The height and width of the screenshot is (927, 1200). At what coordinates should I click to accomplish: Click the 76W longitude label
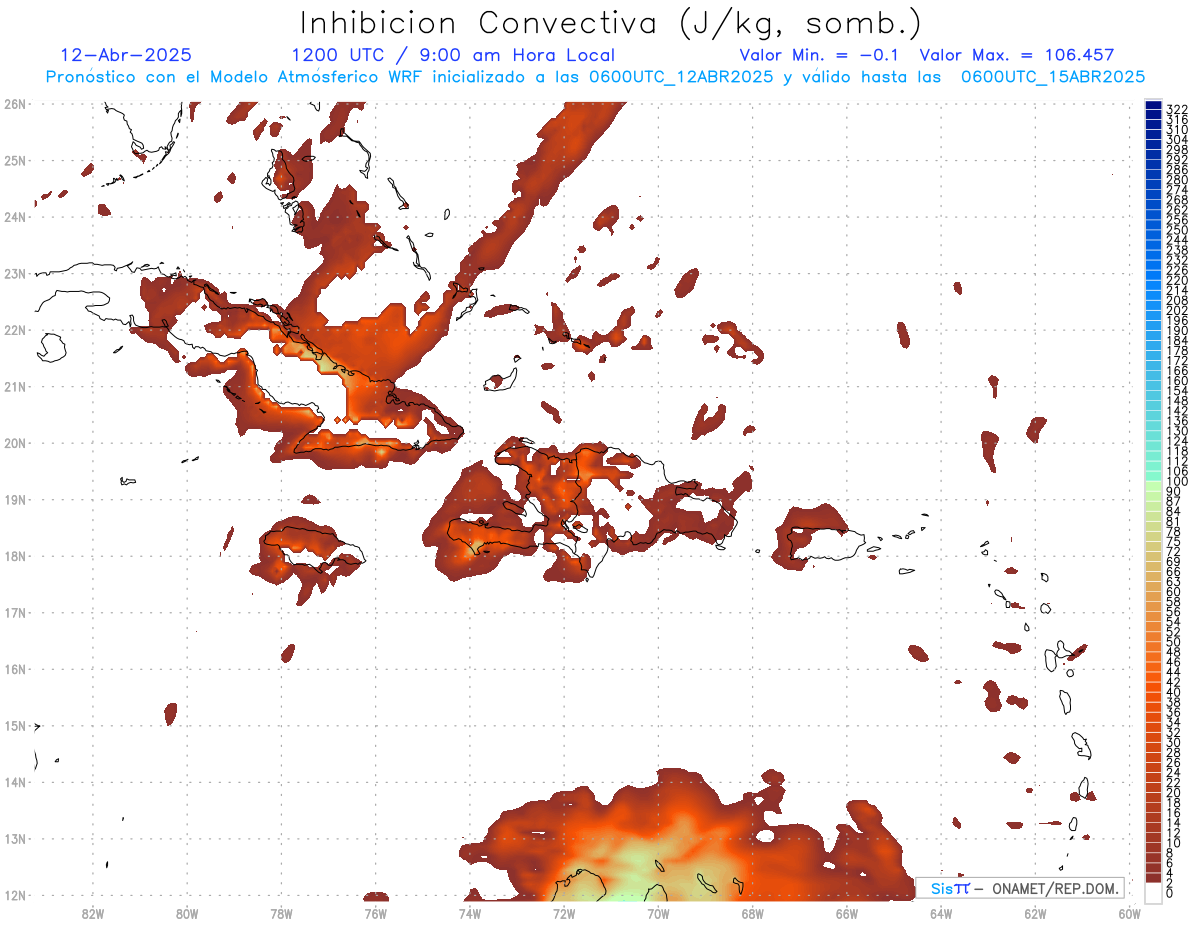[375, 913]
